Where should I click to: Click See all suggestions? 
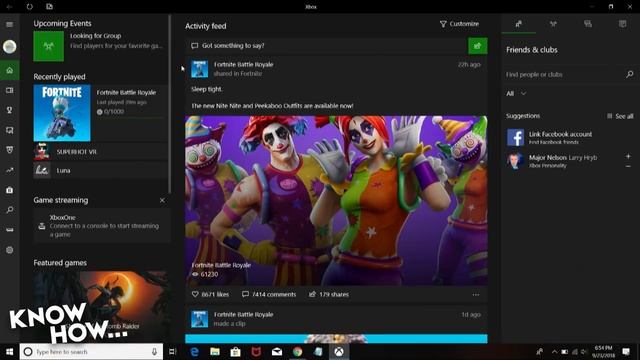pyautogui.click(x=620, y=116)
